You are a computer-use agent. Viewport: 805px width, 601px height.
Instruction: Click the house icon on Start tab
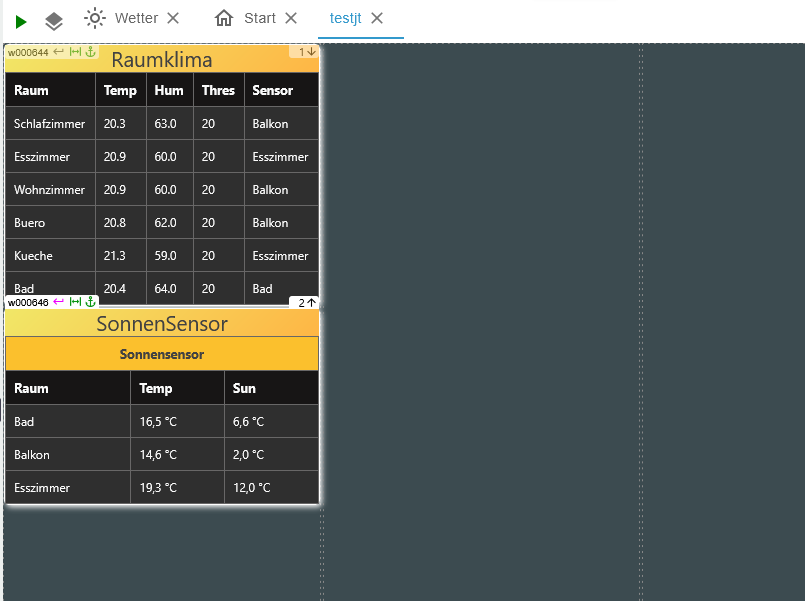click(224, 18)
